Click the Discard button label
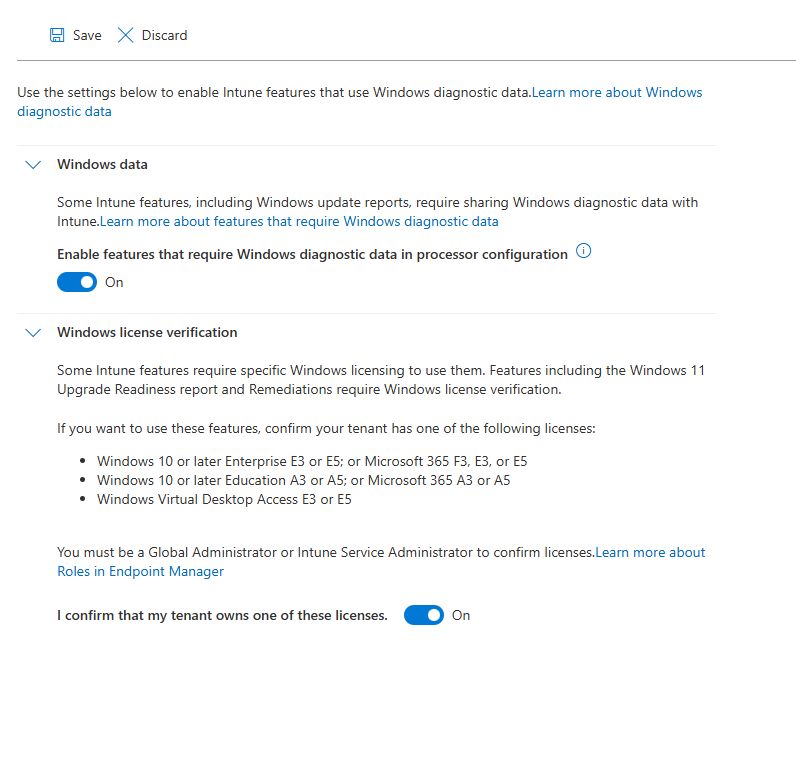Viewport: 796px width, 766px height. [x=164, y=35]
